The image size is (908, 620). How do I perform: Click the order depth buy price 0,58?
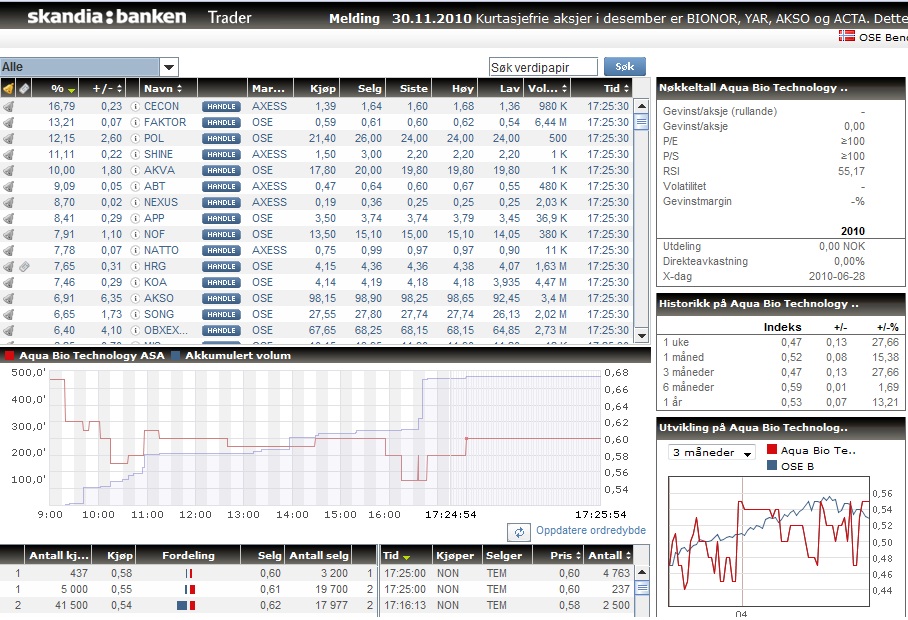pyautogui.click(x=122, y=573)
